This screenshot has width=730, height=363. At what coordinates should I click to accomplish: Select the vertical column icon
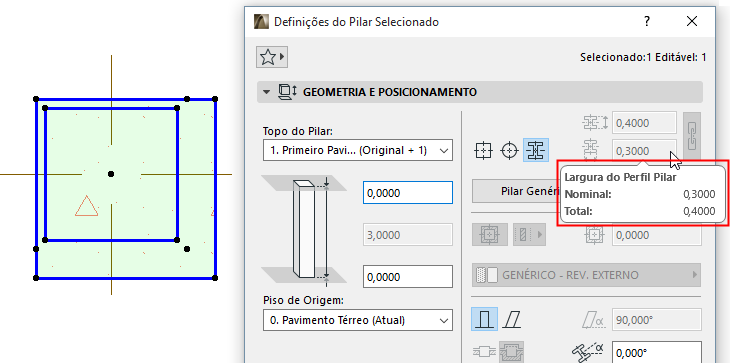pyautogui.click(x=484, y=319)
